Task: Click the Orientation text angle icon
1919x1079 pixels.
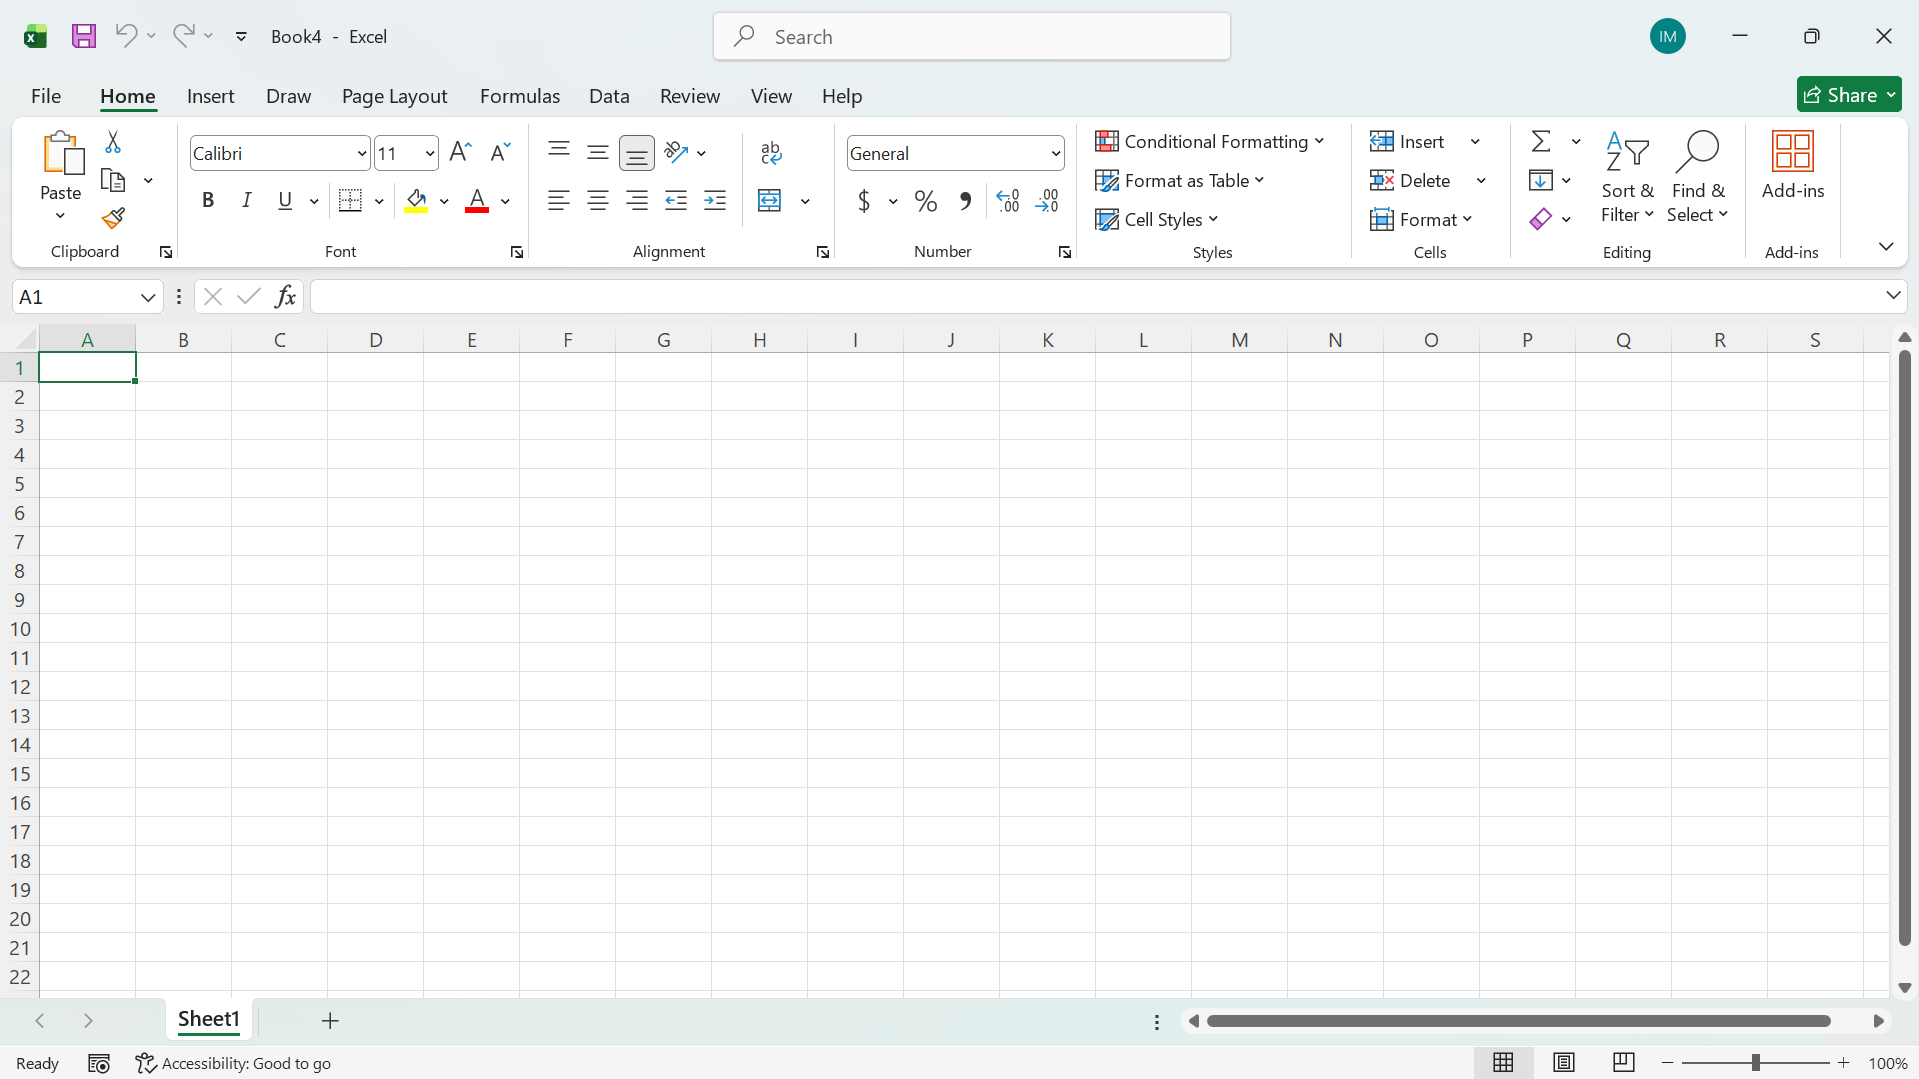Action: [x=677, y=152]
